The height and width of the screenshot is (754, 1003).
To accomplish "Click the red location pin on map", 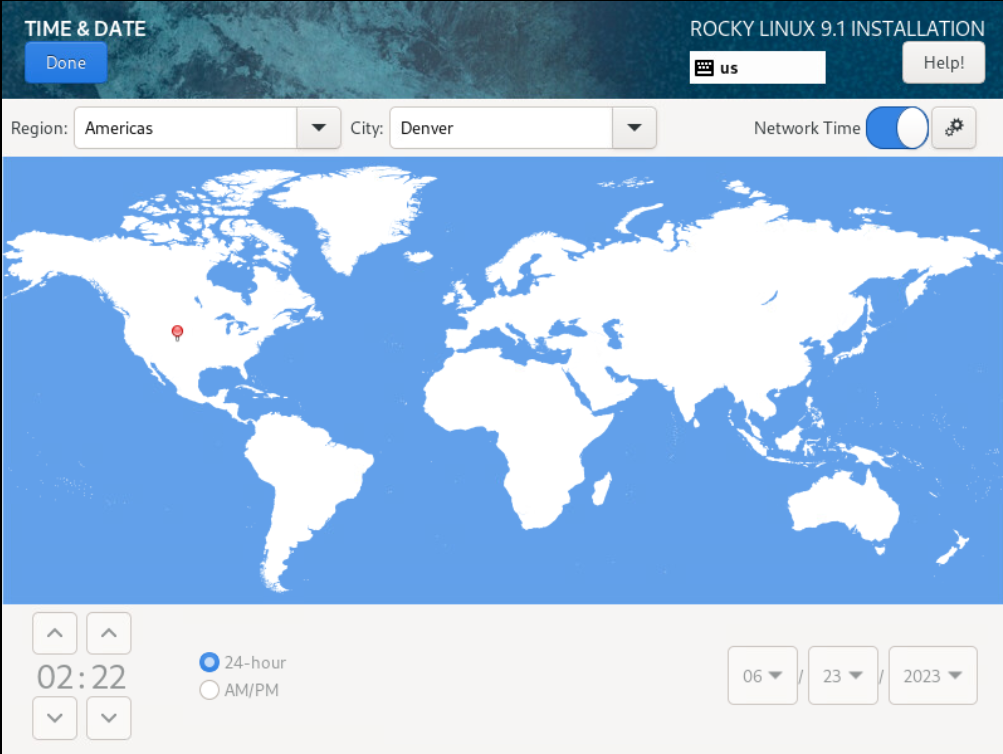I will pos(177,332).
